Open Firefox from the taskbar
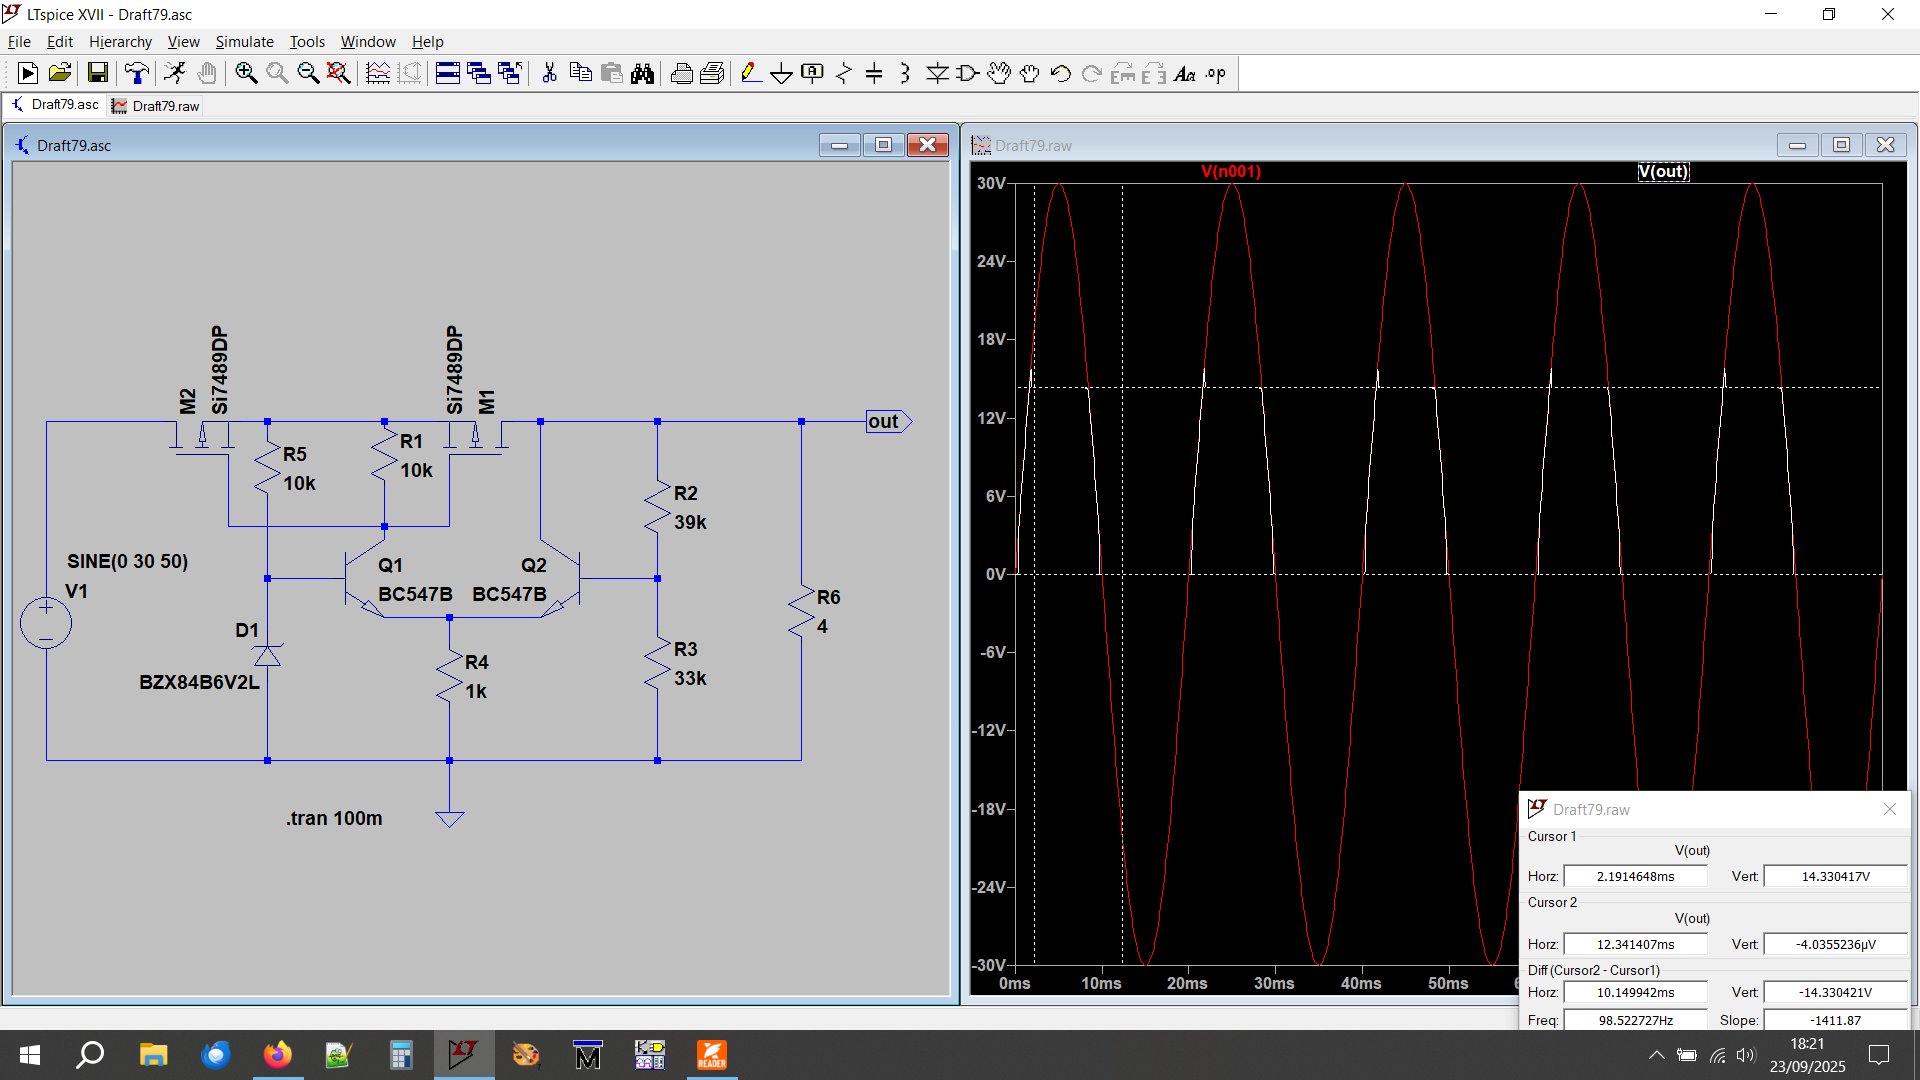This screenshot has width=1920, height=1080. tap(277, 1055)
